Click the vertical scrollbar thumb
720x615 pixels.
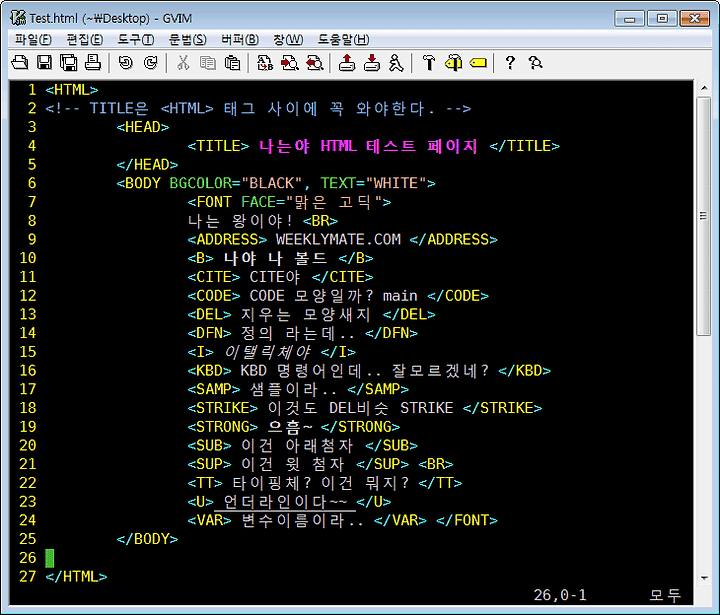704,216
